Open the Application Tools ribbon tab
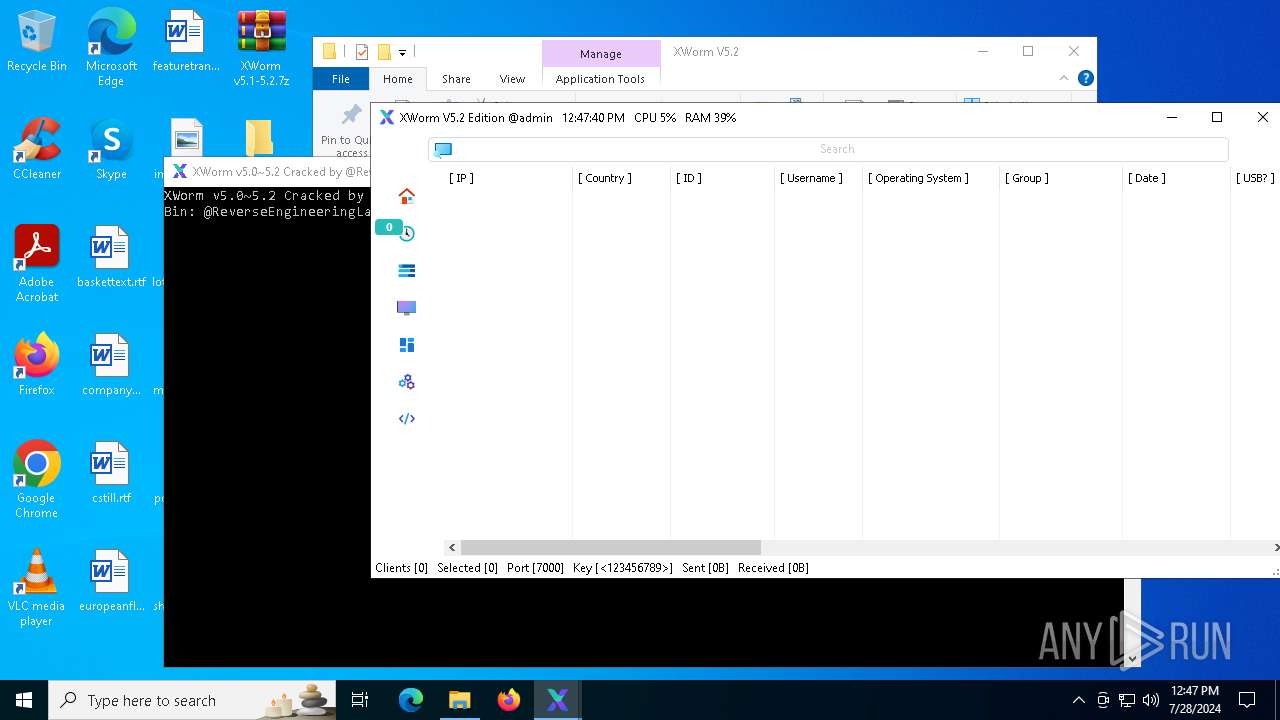 coord(600,79)
